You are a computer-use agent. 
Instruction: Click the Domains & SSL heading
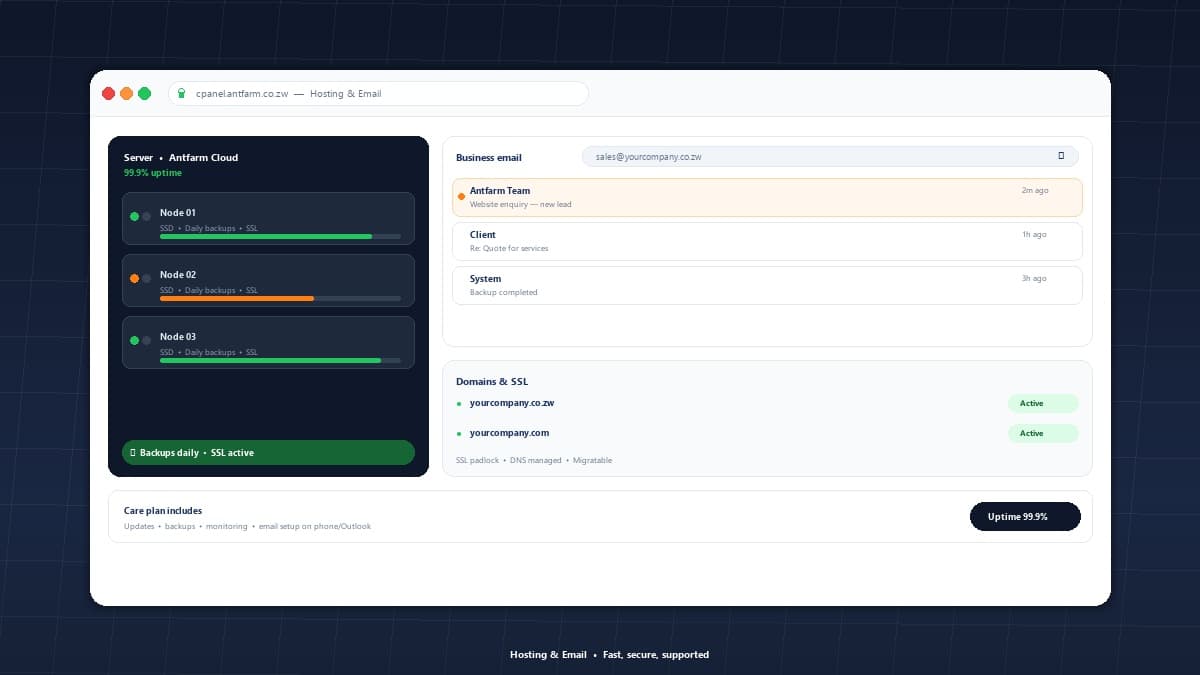492,382
